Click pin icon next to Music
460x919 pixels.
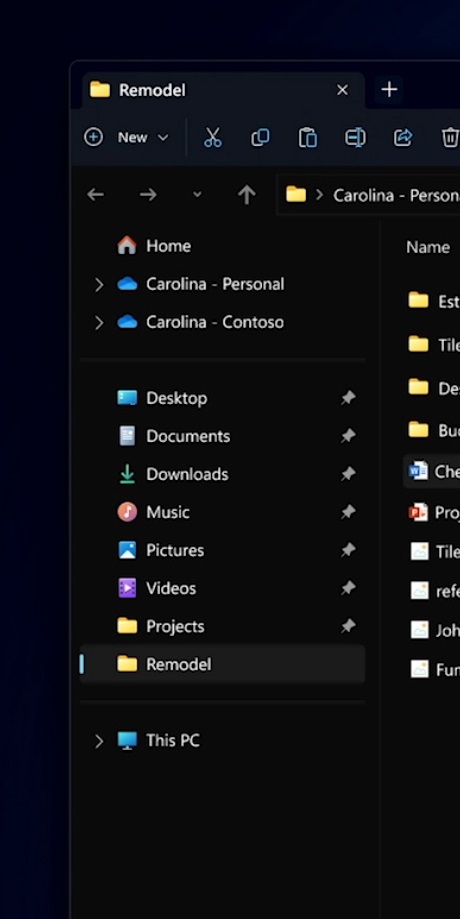349,512
